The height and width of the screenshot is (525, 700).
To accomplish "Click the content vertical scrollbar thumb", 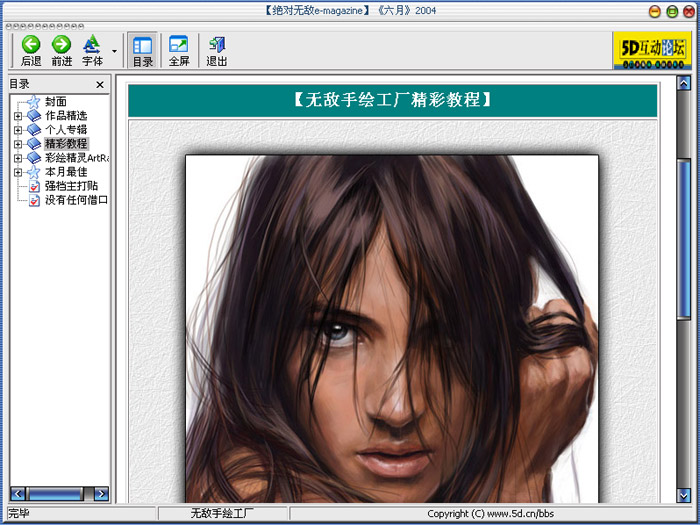I will click(683, 239).
